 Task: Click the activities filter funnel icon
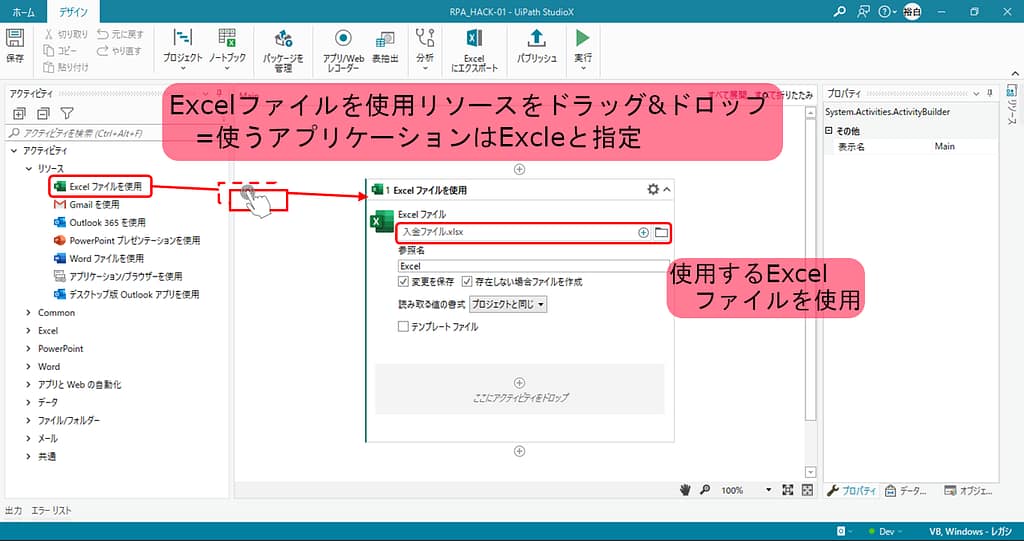click(67, 114)
